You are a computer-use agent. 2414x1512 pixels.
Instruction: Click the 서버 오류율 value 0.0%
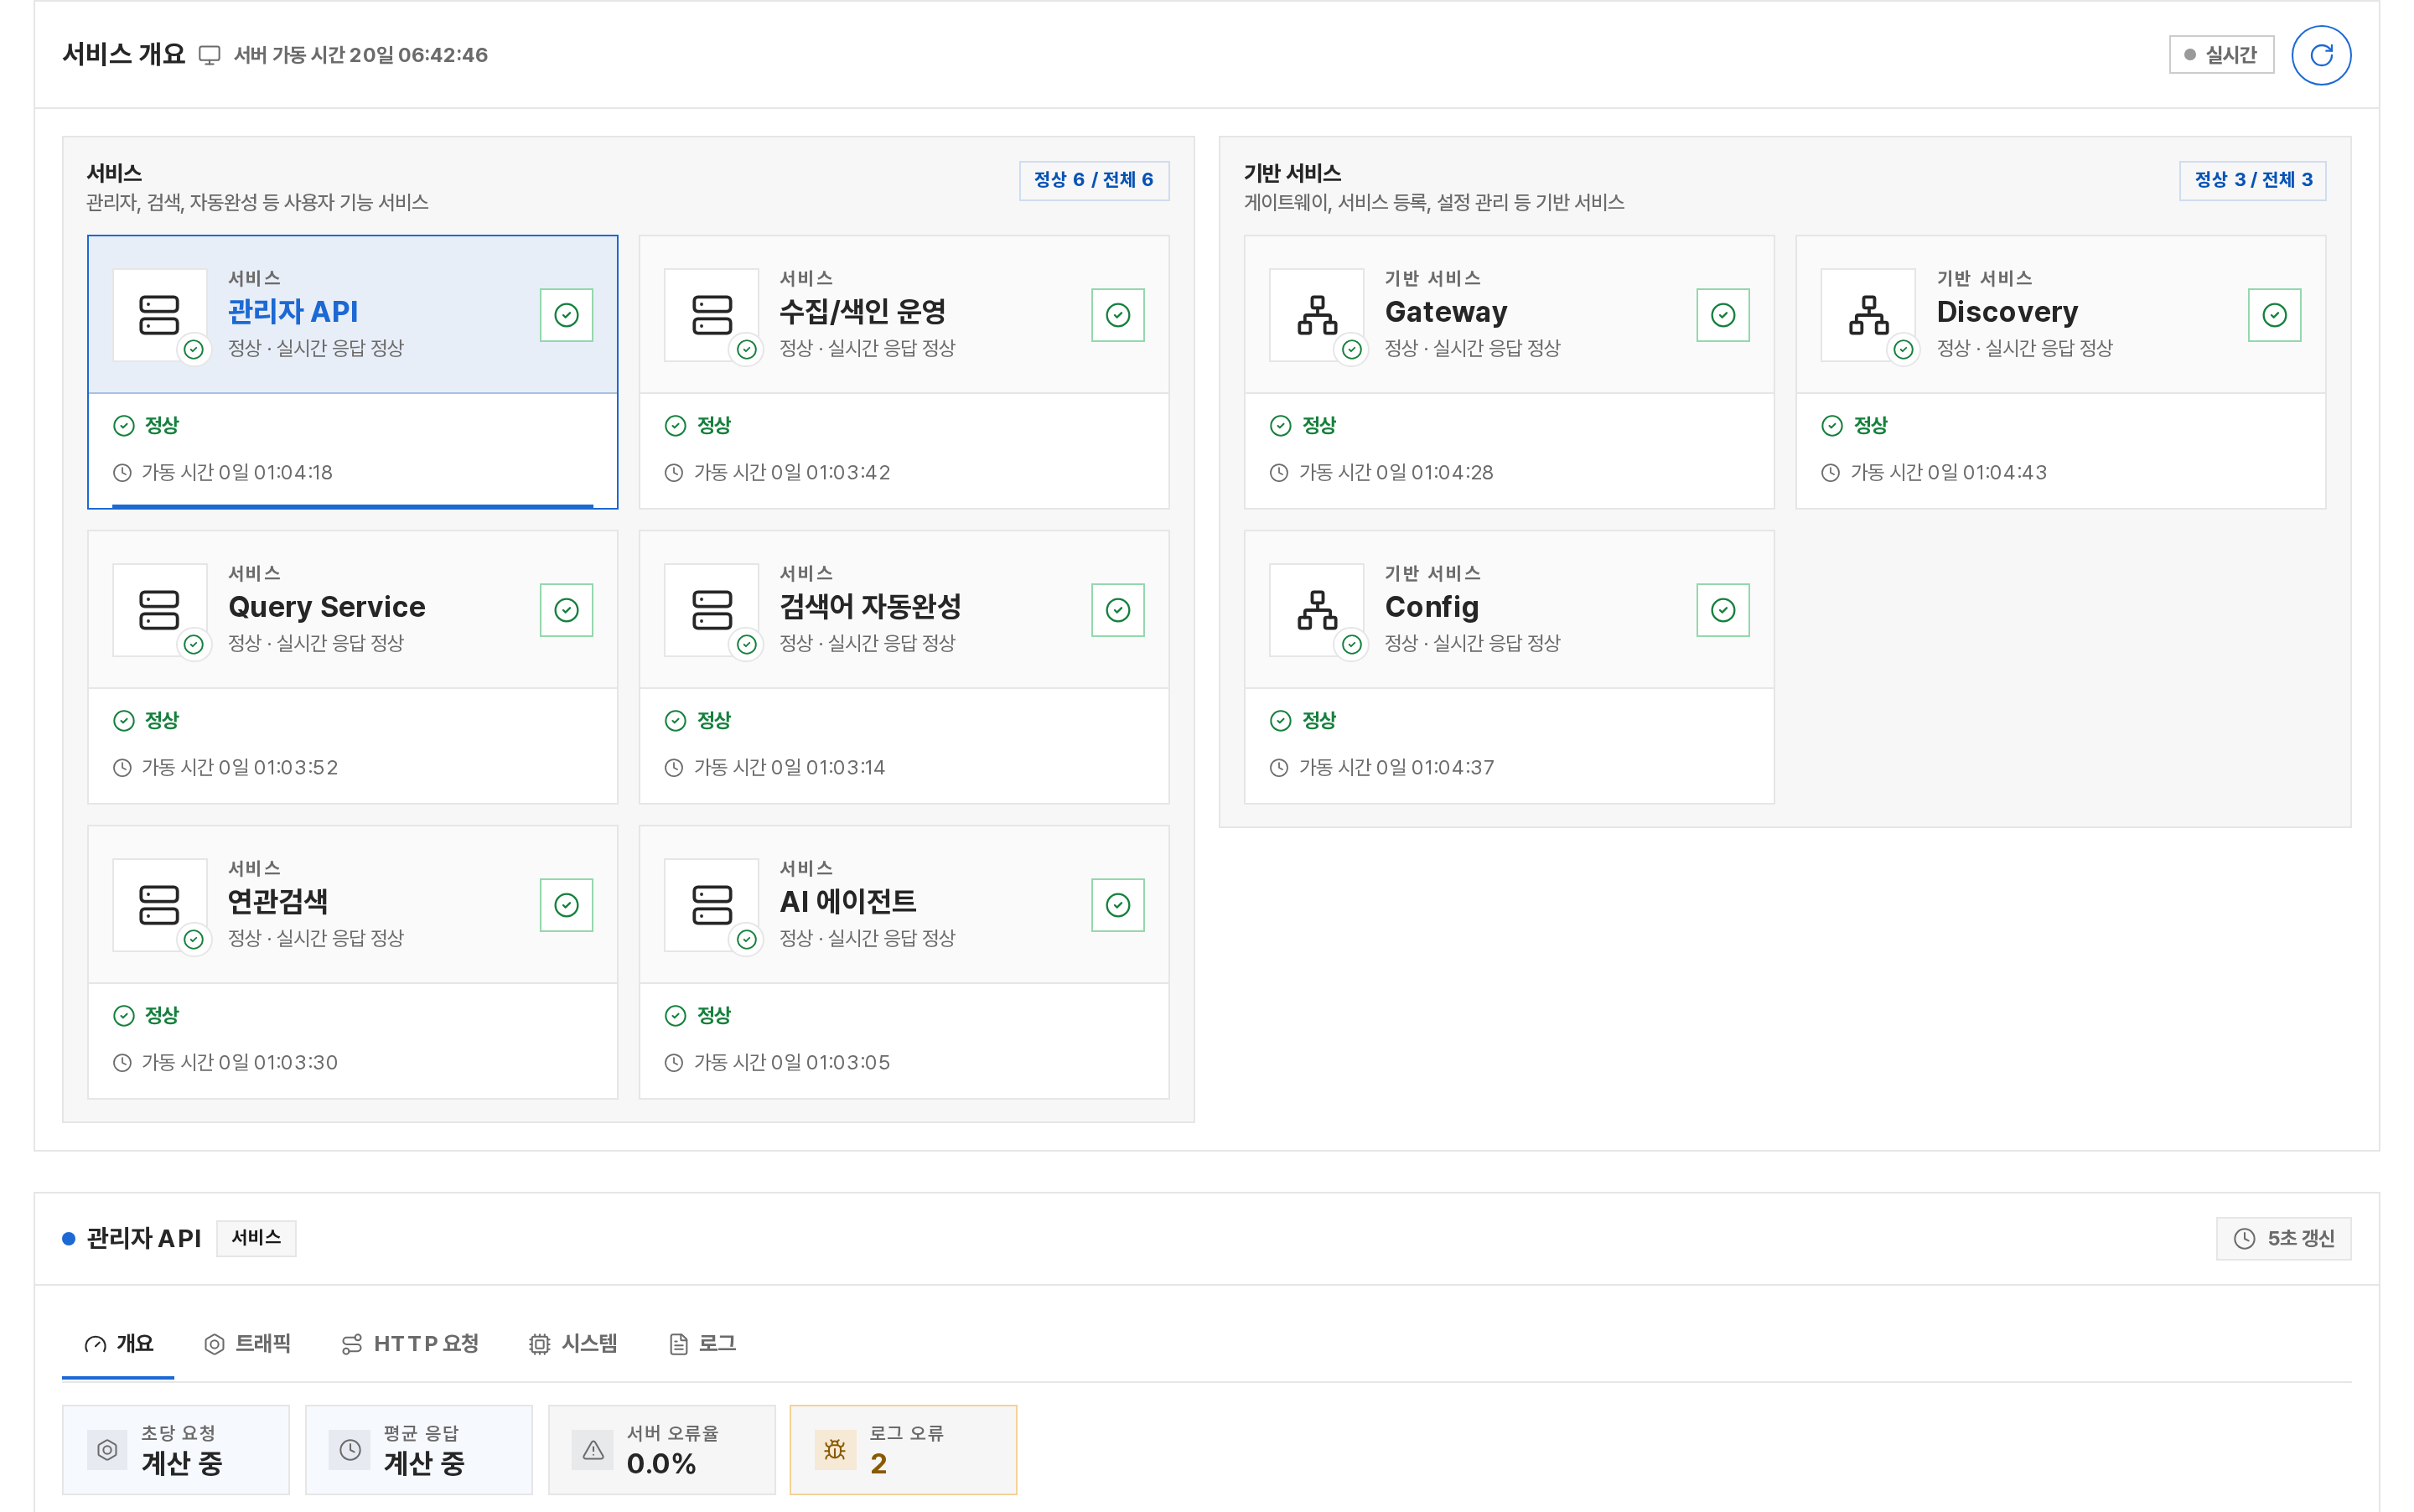click(x=661, y=1463)
